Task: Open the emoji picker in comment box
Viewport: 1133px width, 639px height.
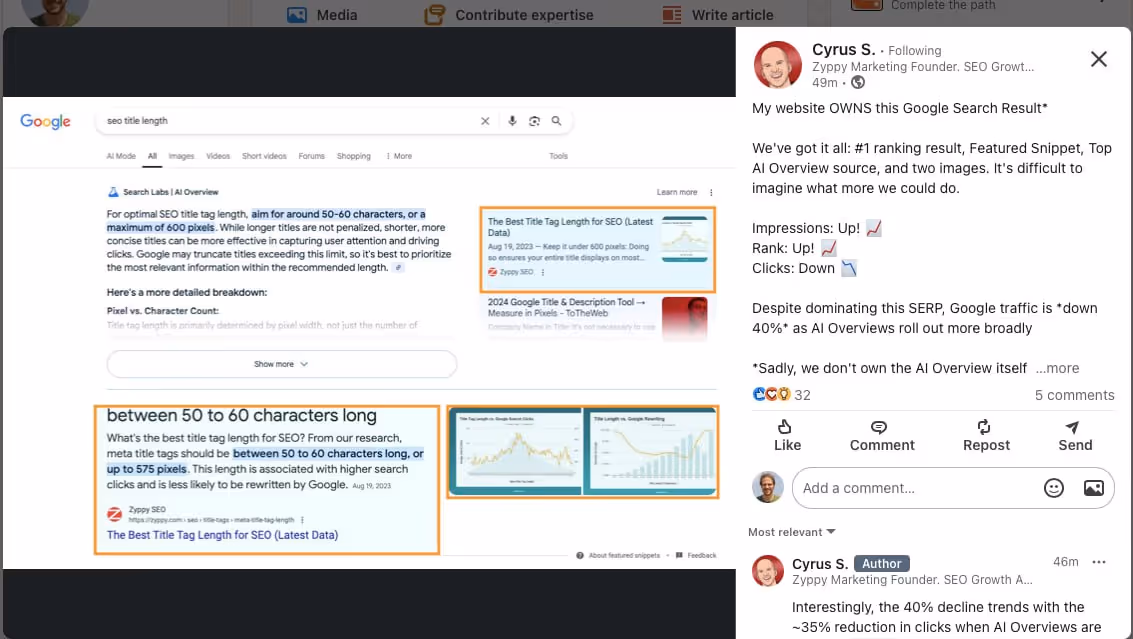Action: [x=1054, y=488]
